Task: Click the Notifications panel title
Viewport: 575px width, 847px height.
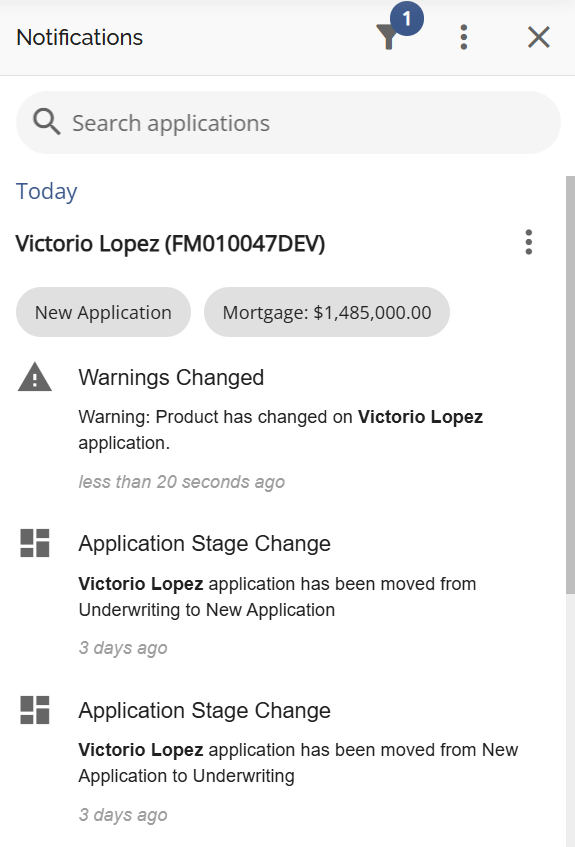Action: (79, 37)
